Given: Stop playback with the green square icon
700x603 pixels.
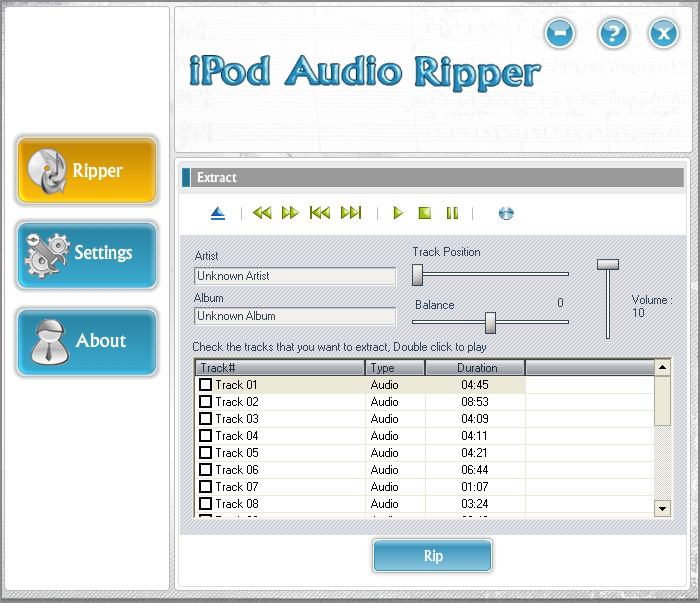Looking at the screenshot, I should pos(425,213).
